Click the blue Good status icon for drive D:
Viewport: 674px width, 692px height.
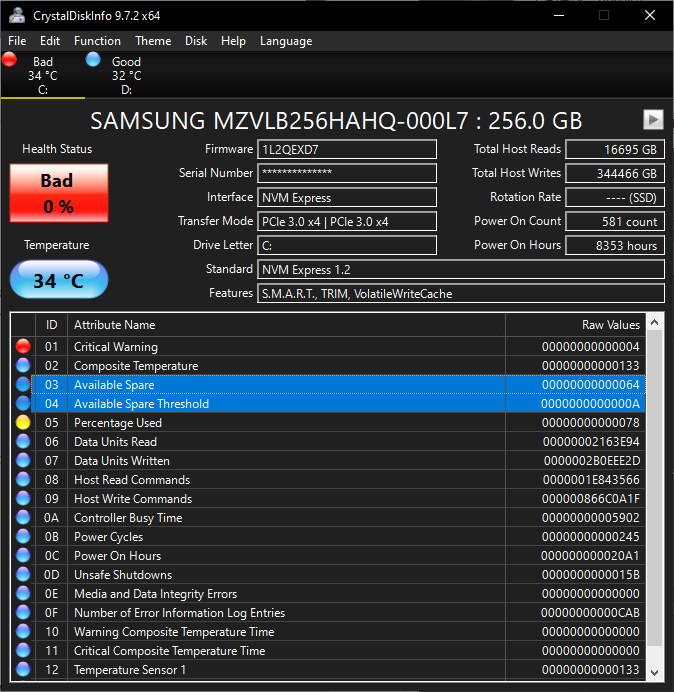[94, 60]
